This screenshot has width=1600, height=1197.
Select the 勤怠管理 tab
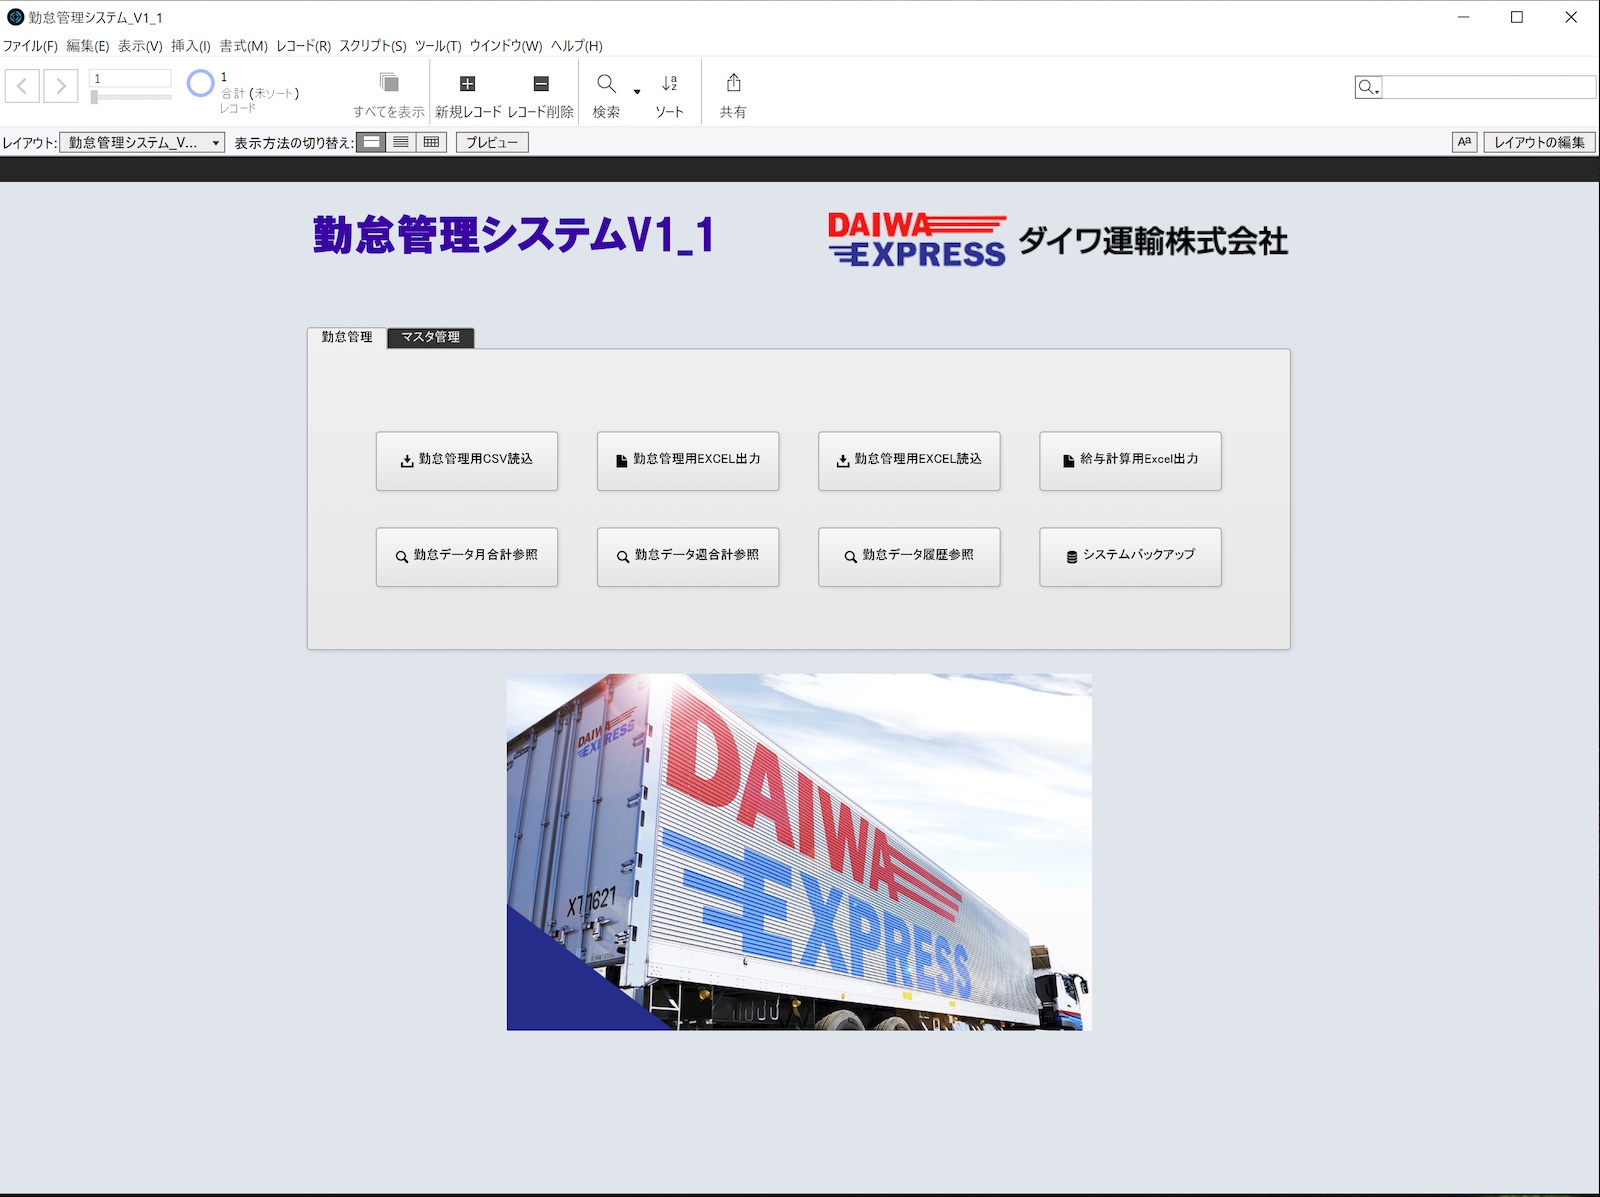[347, 337]
